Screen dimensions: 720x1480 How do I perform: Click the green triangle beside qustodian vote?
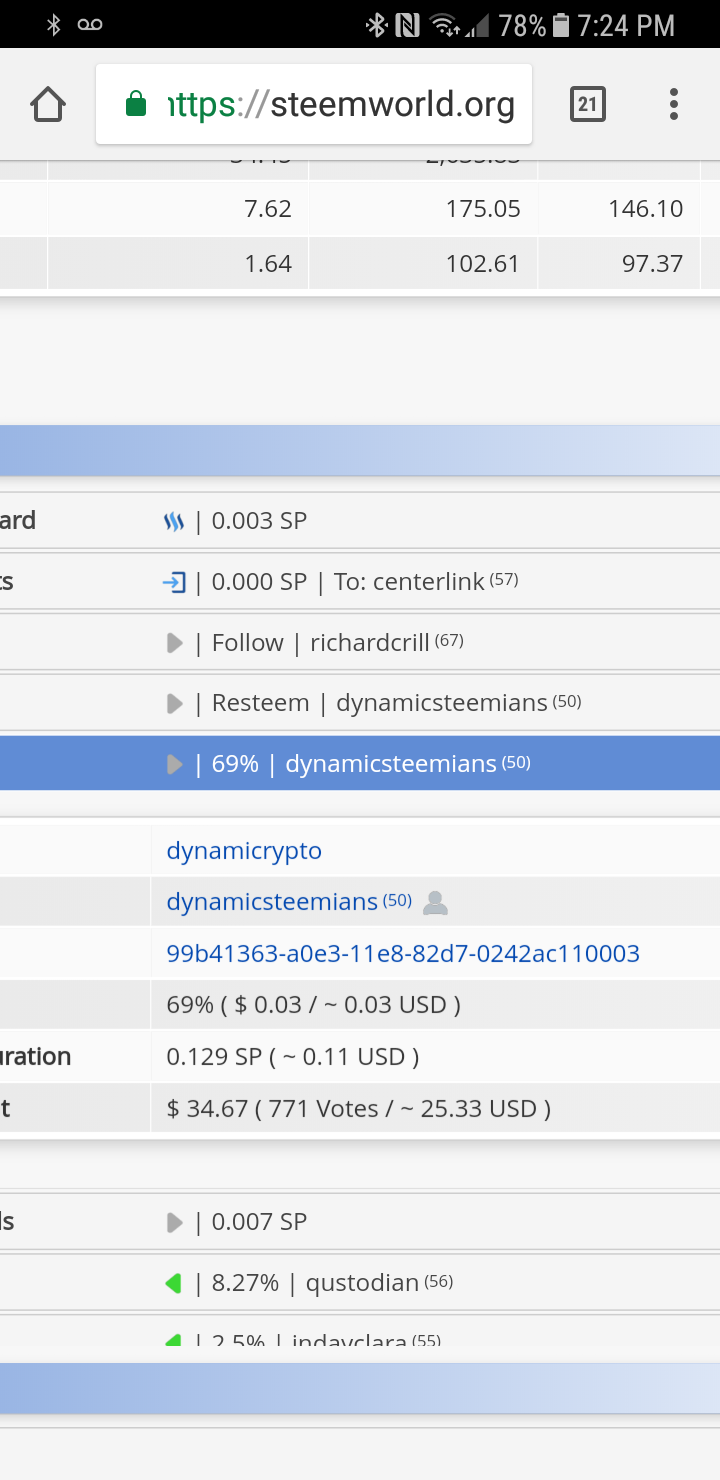click(173, 1283)
